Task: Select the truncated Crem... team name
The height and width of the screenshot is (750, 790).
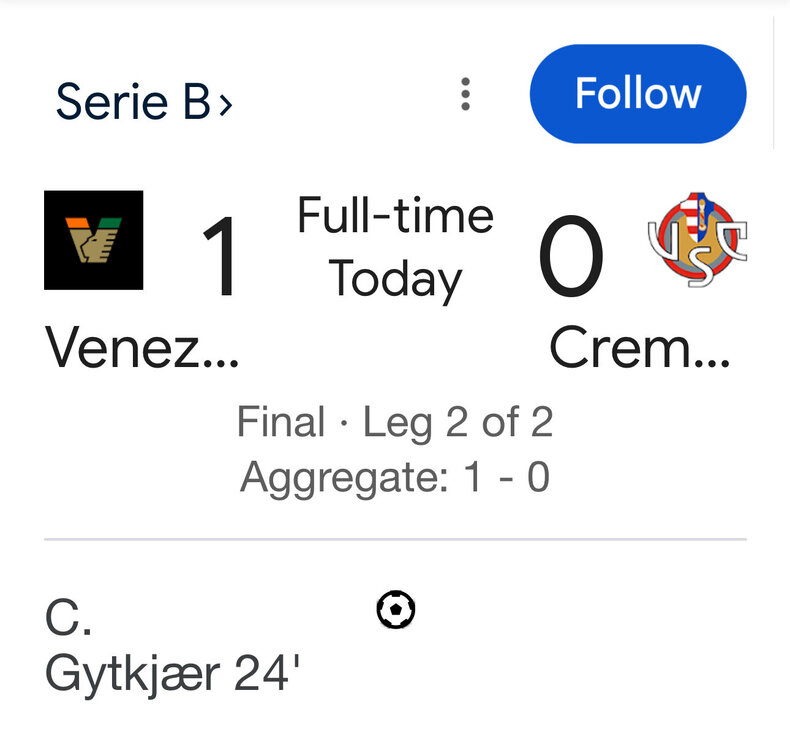Action: 640,349
